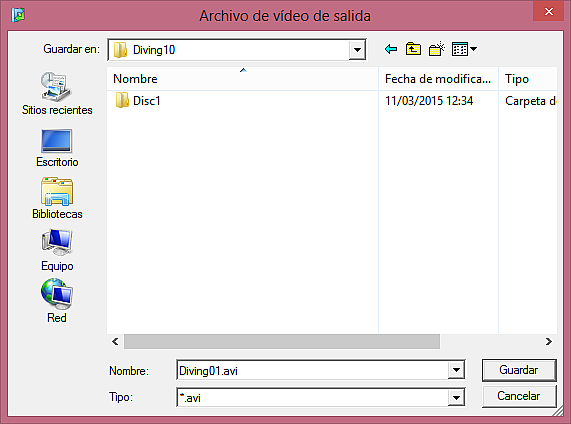Click the date 11/03/2015 12:34 of Disc1
The width and height of the screenshot is (571, 424).
coord(429,101)
